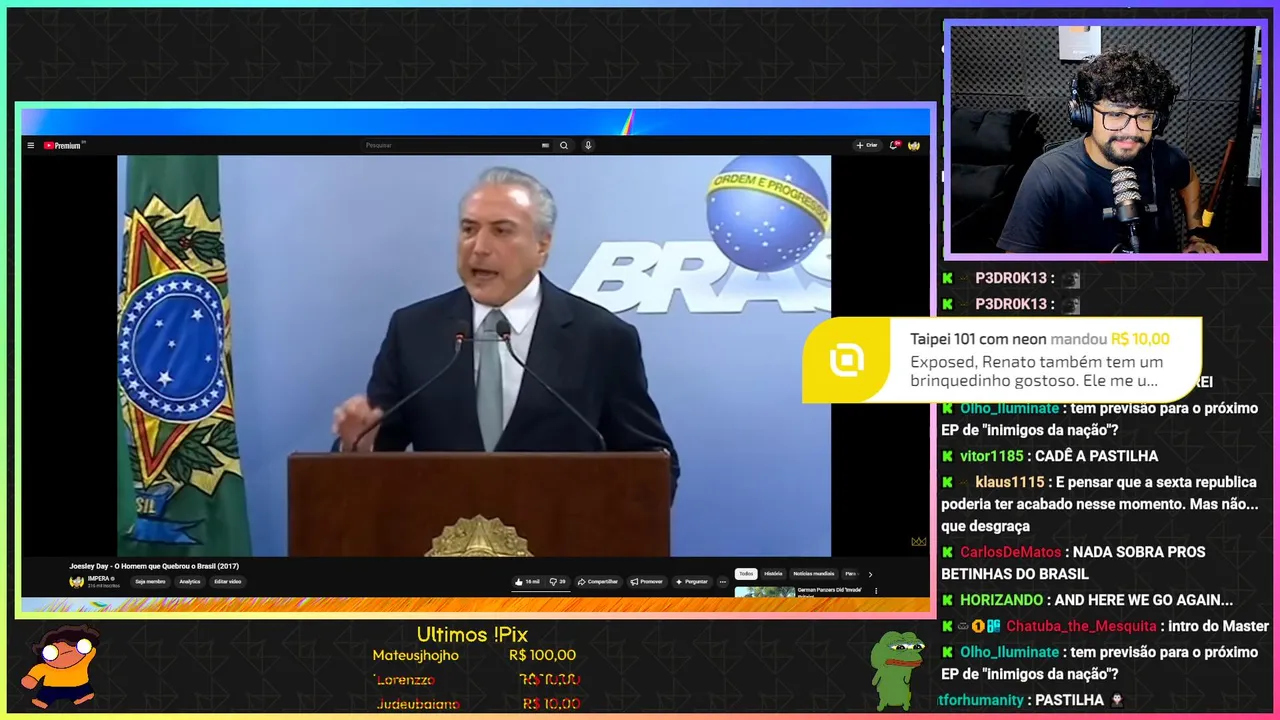
Task: Click klaus1115 username in chat
Action: coord(1009,482)
